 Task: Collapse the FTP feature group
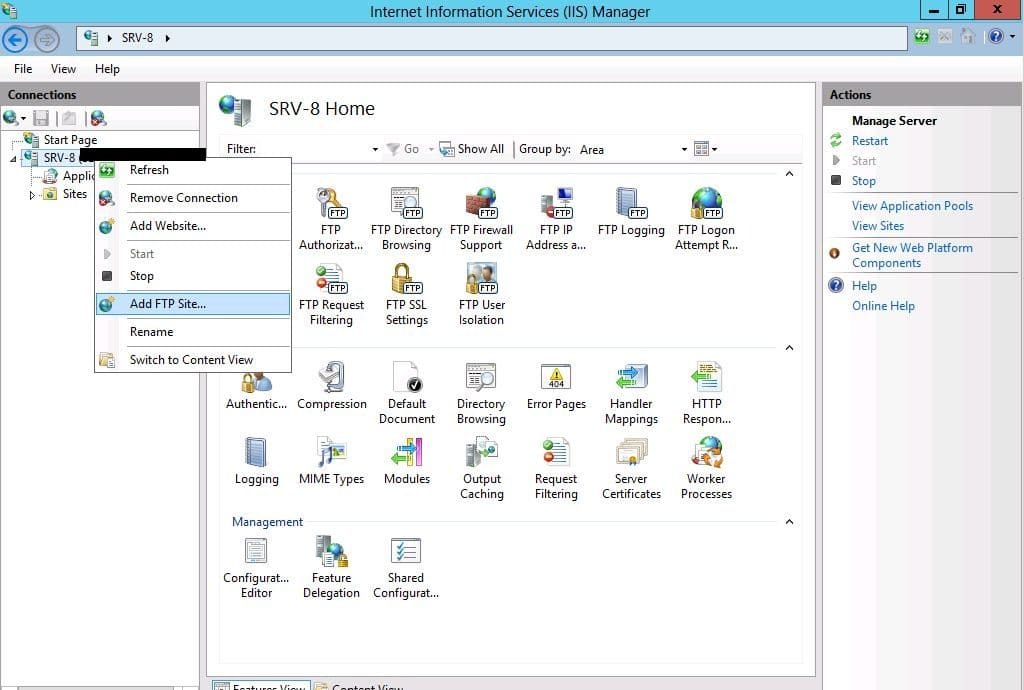coord(790,174)
